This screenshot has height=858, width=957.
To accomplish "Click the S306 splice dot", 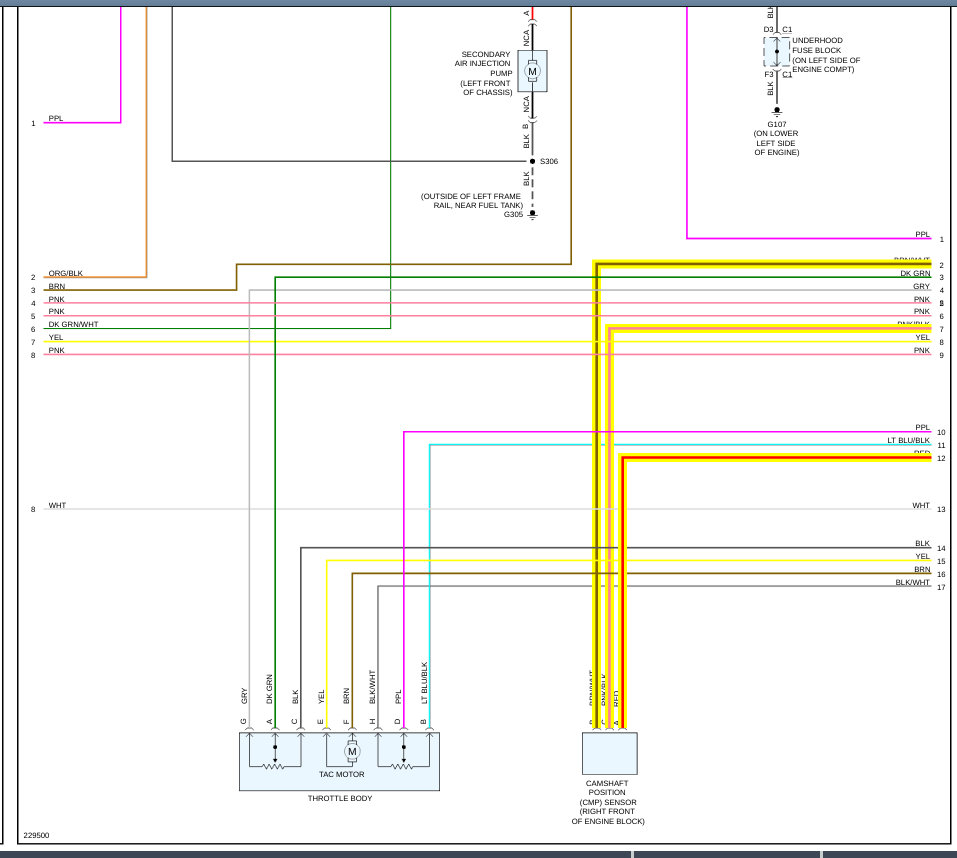I will coord(532,161).
